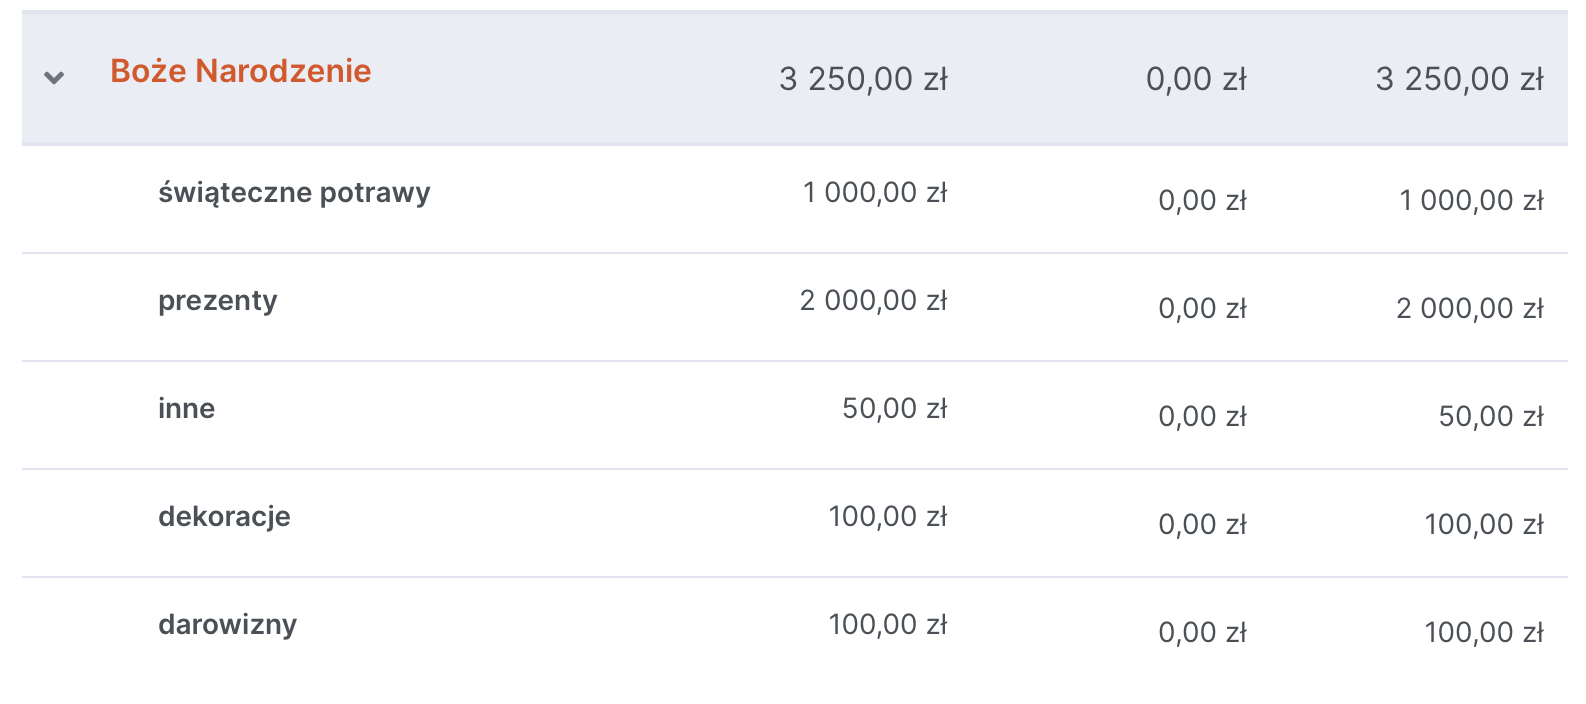Click the 0,00 zł spent for Boże Narodzenie
This screenshot has height=704, width=1586.
[1196, 79]
